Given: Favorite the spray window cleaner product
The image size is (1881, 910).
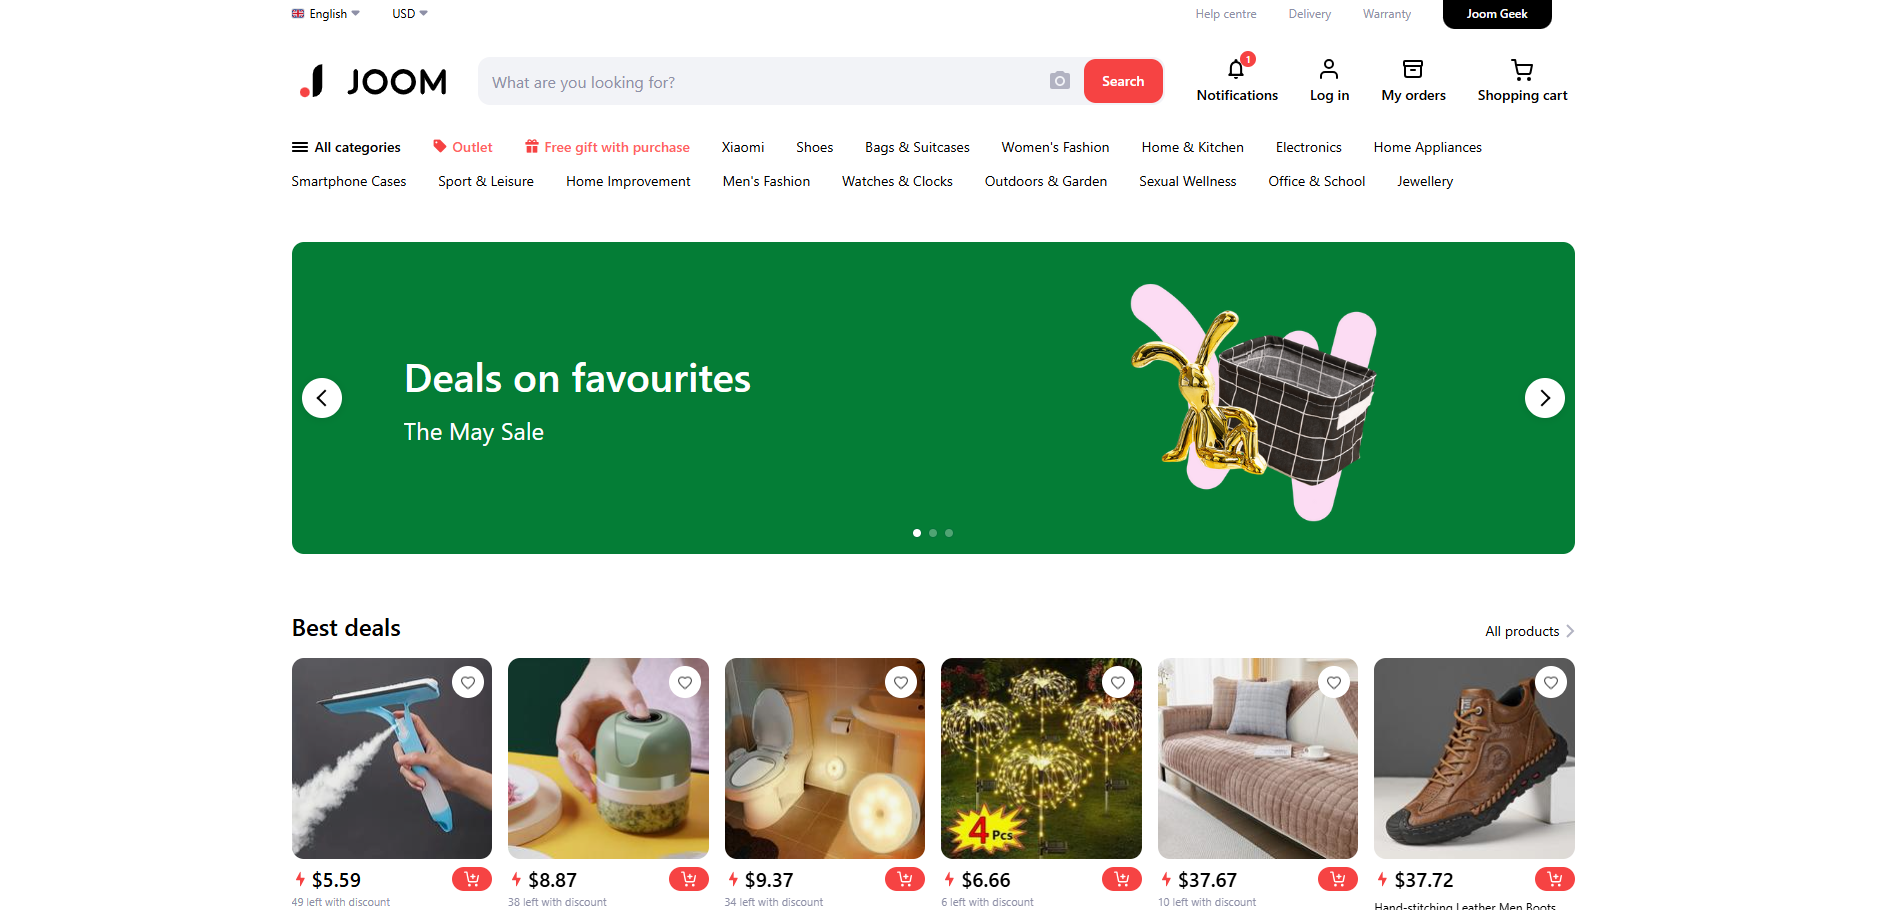Looking at the screenshot, I should tap(468, 682).
